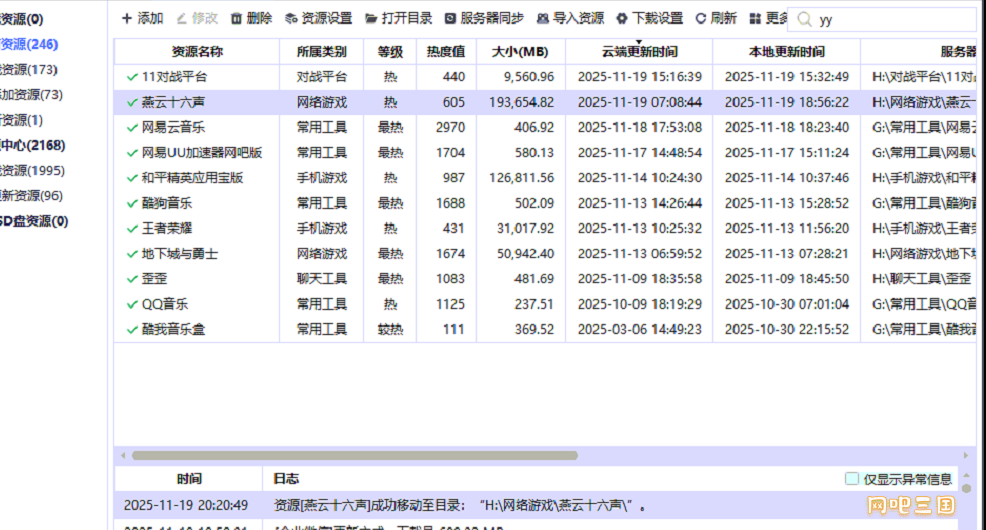986x530 pixels.
Task: Sort by 所属类别 column header
Action: (321, 52)
